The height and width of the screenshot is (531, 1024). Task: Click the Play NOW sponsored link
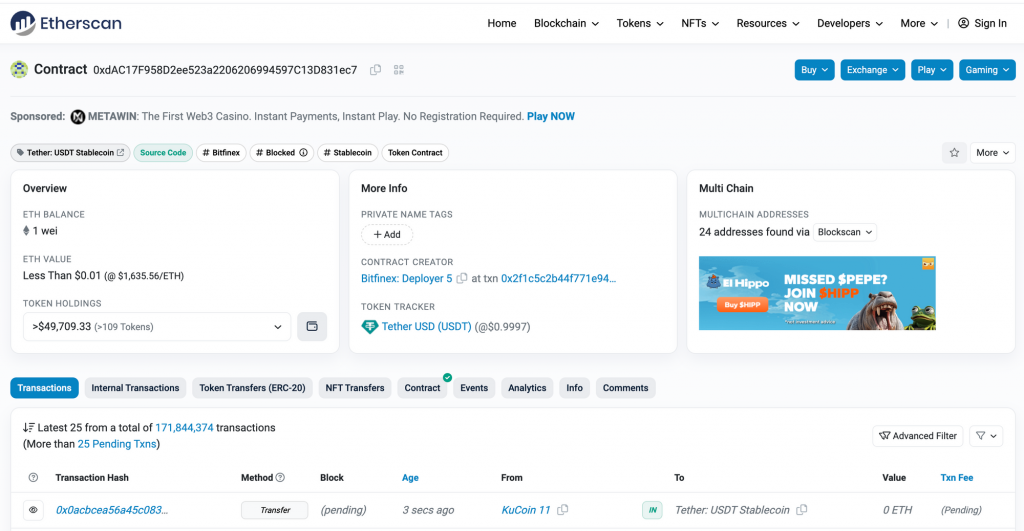coord(551,116)
